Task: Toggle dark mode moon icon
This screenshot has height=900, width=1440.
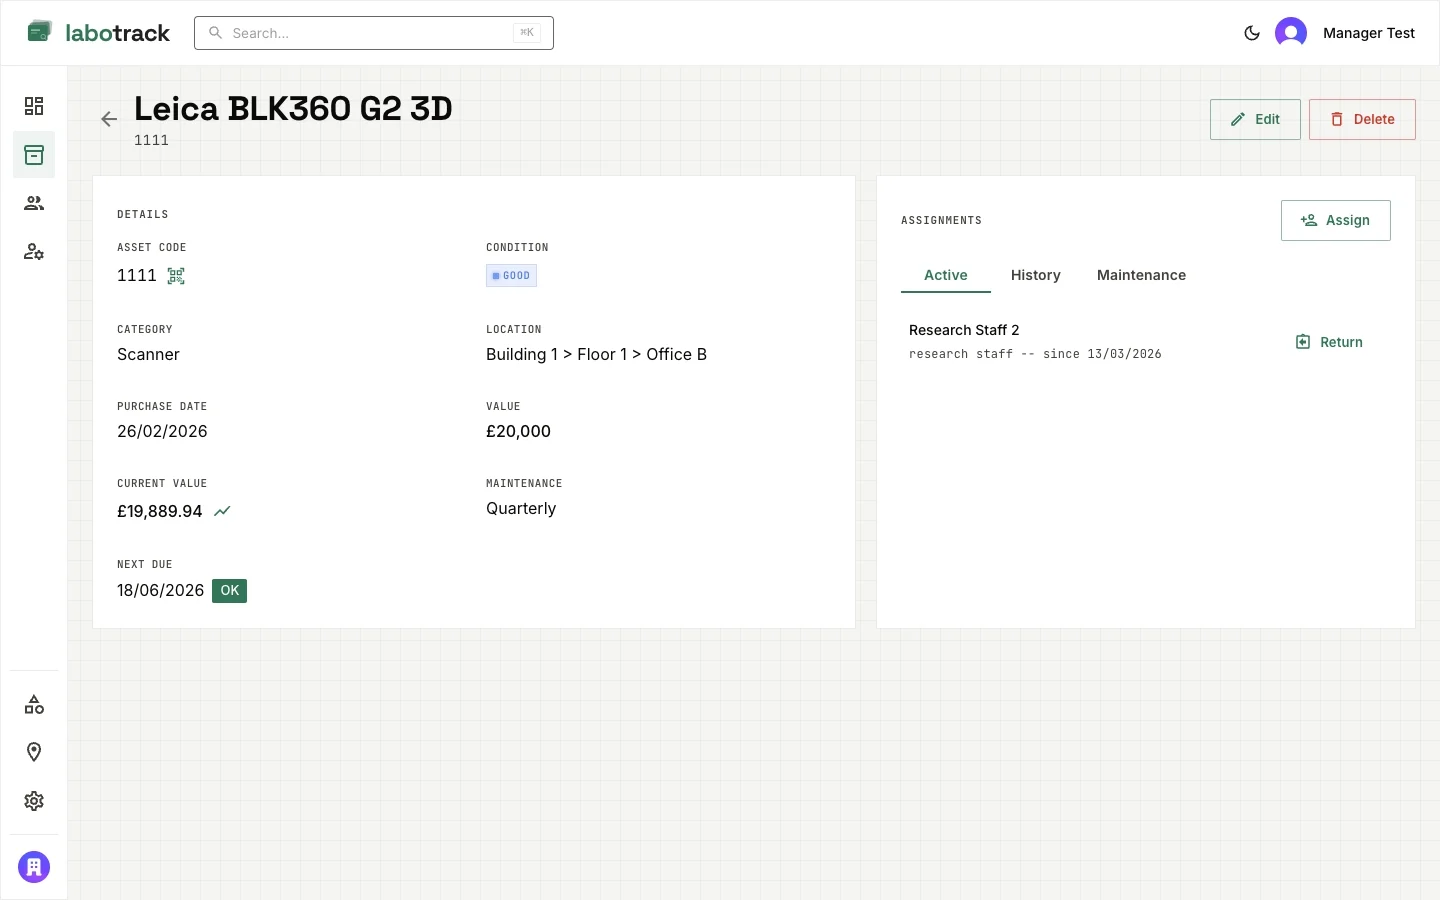Action: coord(1251,33)
